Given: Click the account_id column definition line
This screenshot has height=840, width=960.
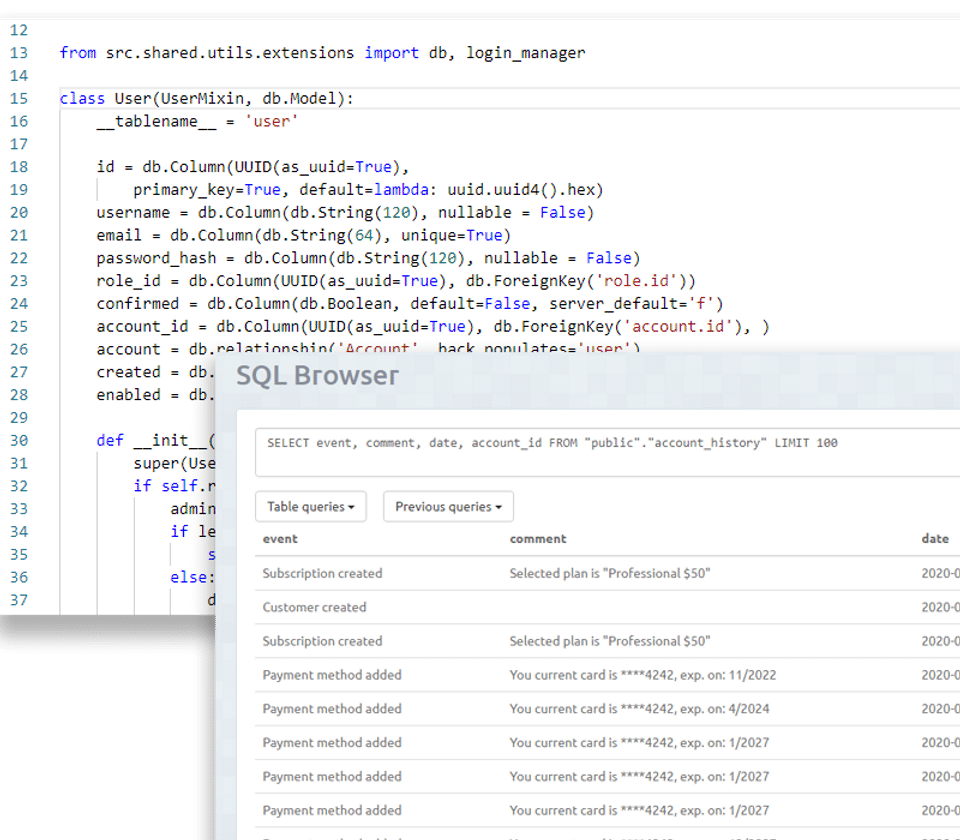Looking at the screenshot, I should [432, 327].
